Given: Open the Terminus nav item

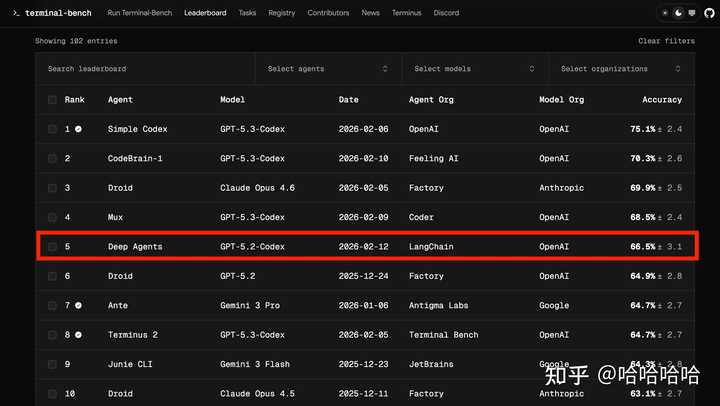Looking at the screenshot, I should 406,13.
